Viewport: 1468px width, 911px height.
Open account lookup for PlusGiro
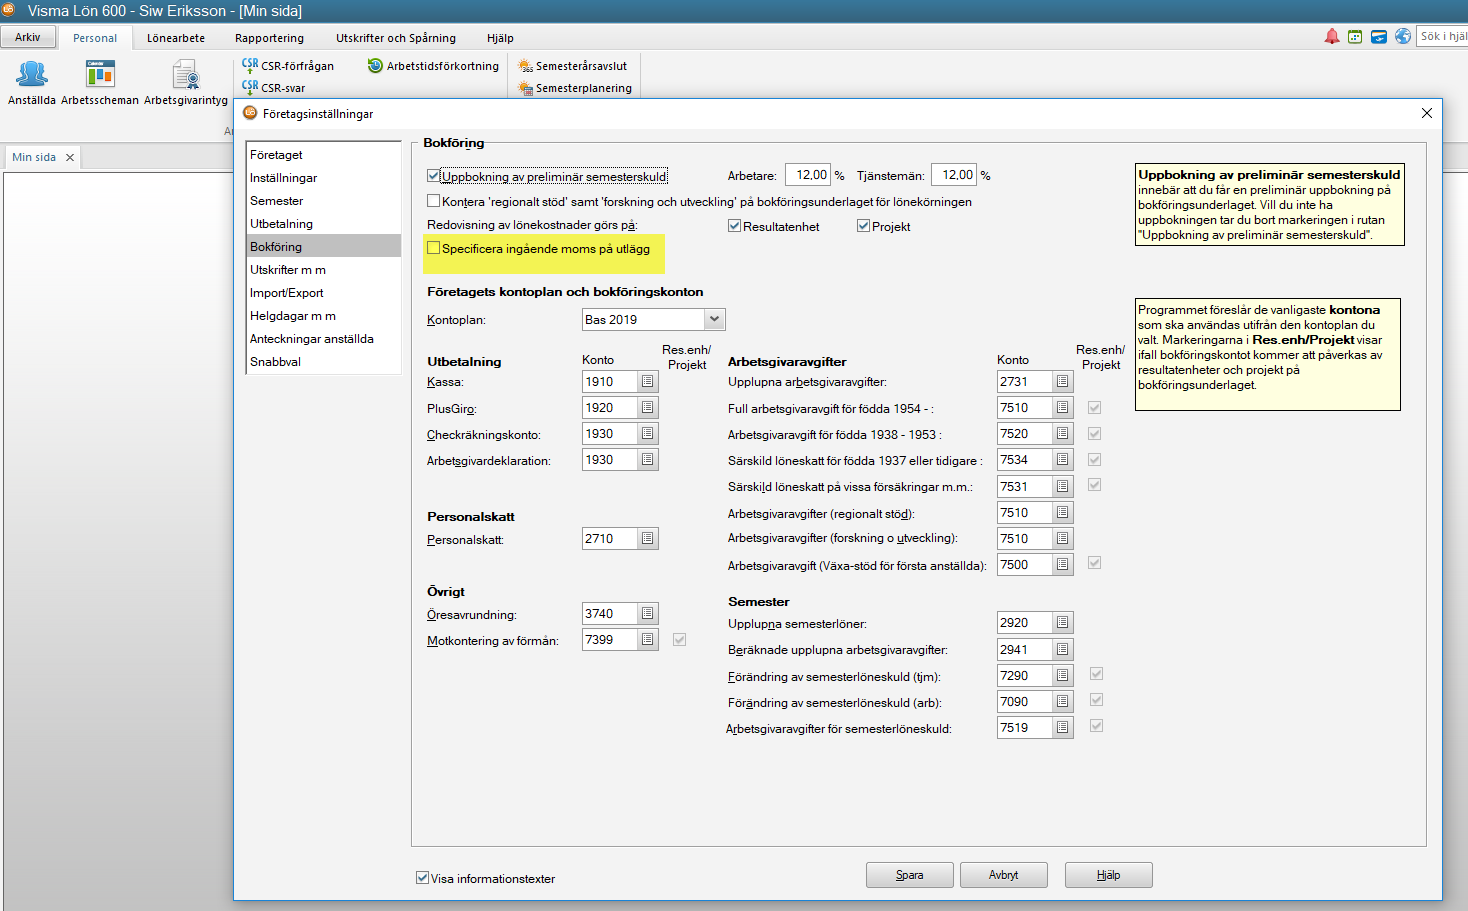coord(648,408)
